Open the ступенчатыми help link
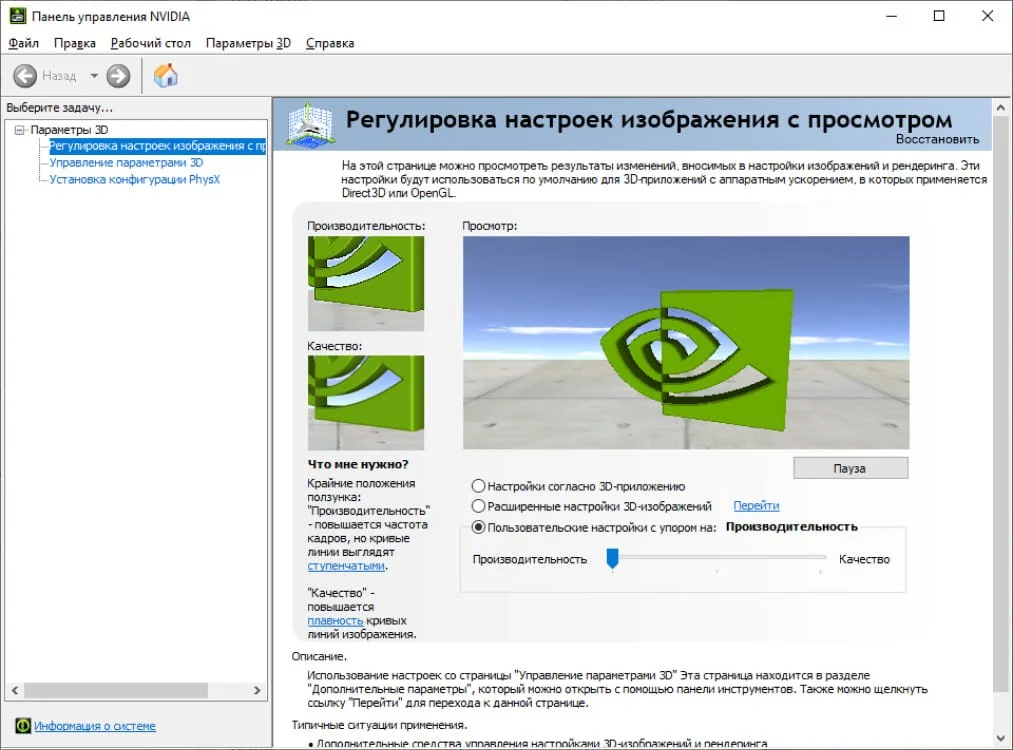The image size is (1013, 750). 346,566
